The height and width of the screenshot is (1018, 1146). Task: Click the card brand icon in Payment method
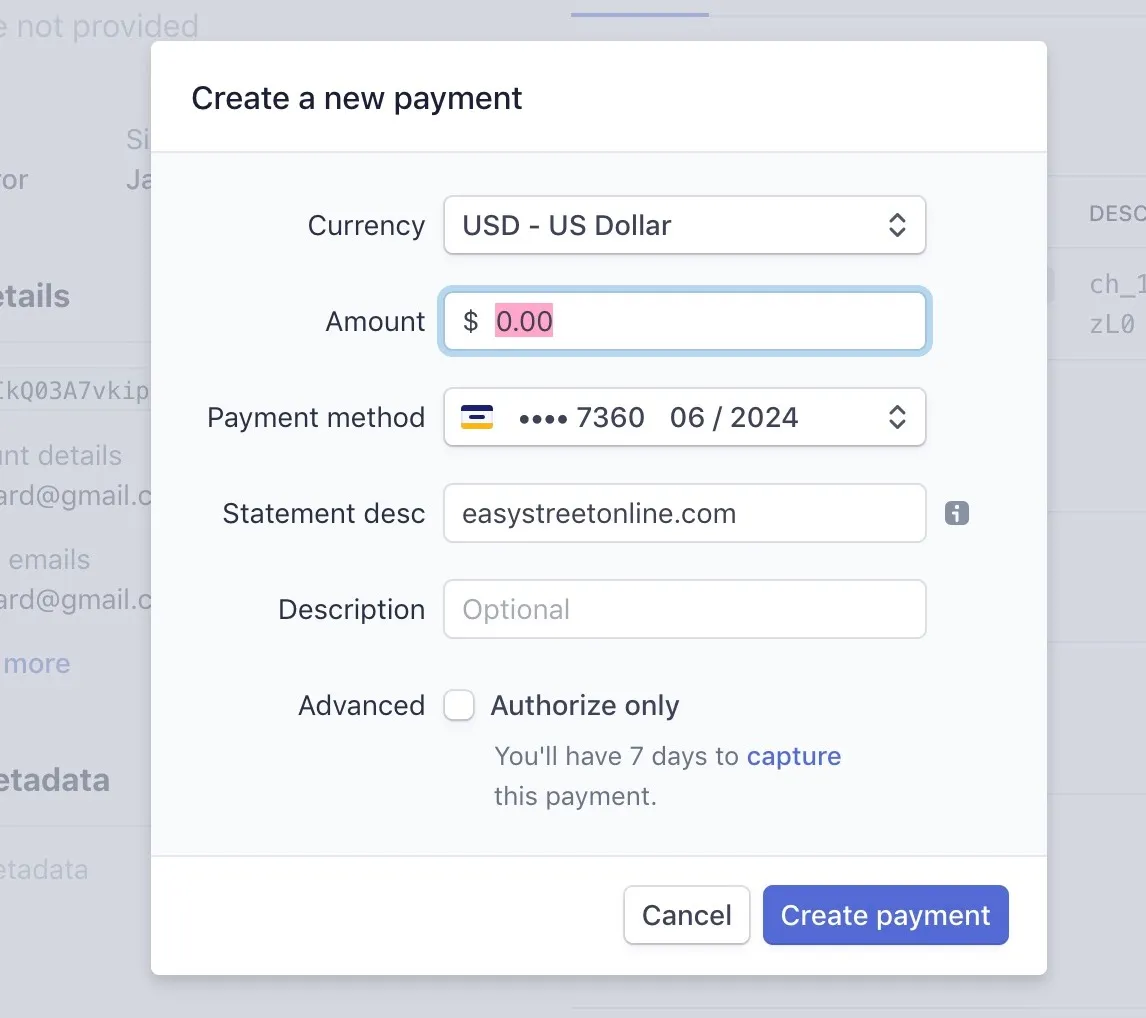477,417
